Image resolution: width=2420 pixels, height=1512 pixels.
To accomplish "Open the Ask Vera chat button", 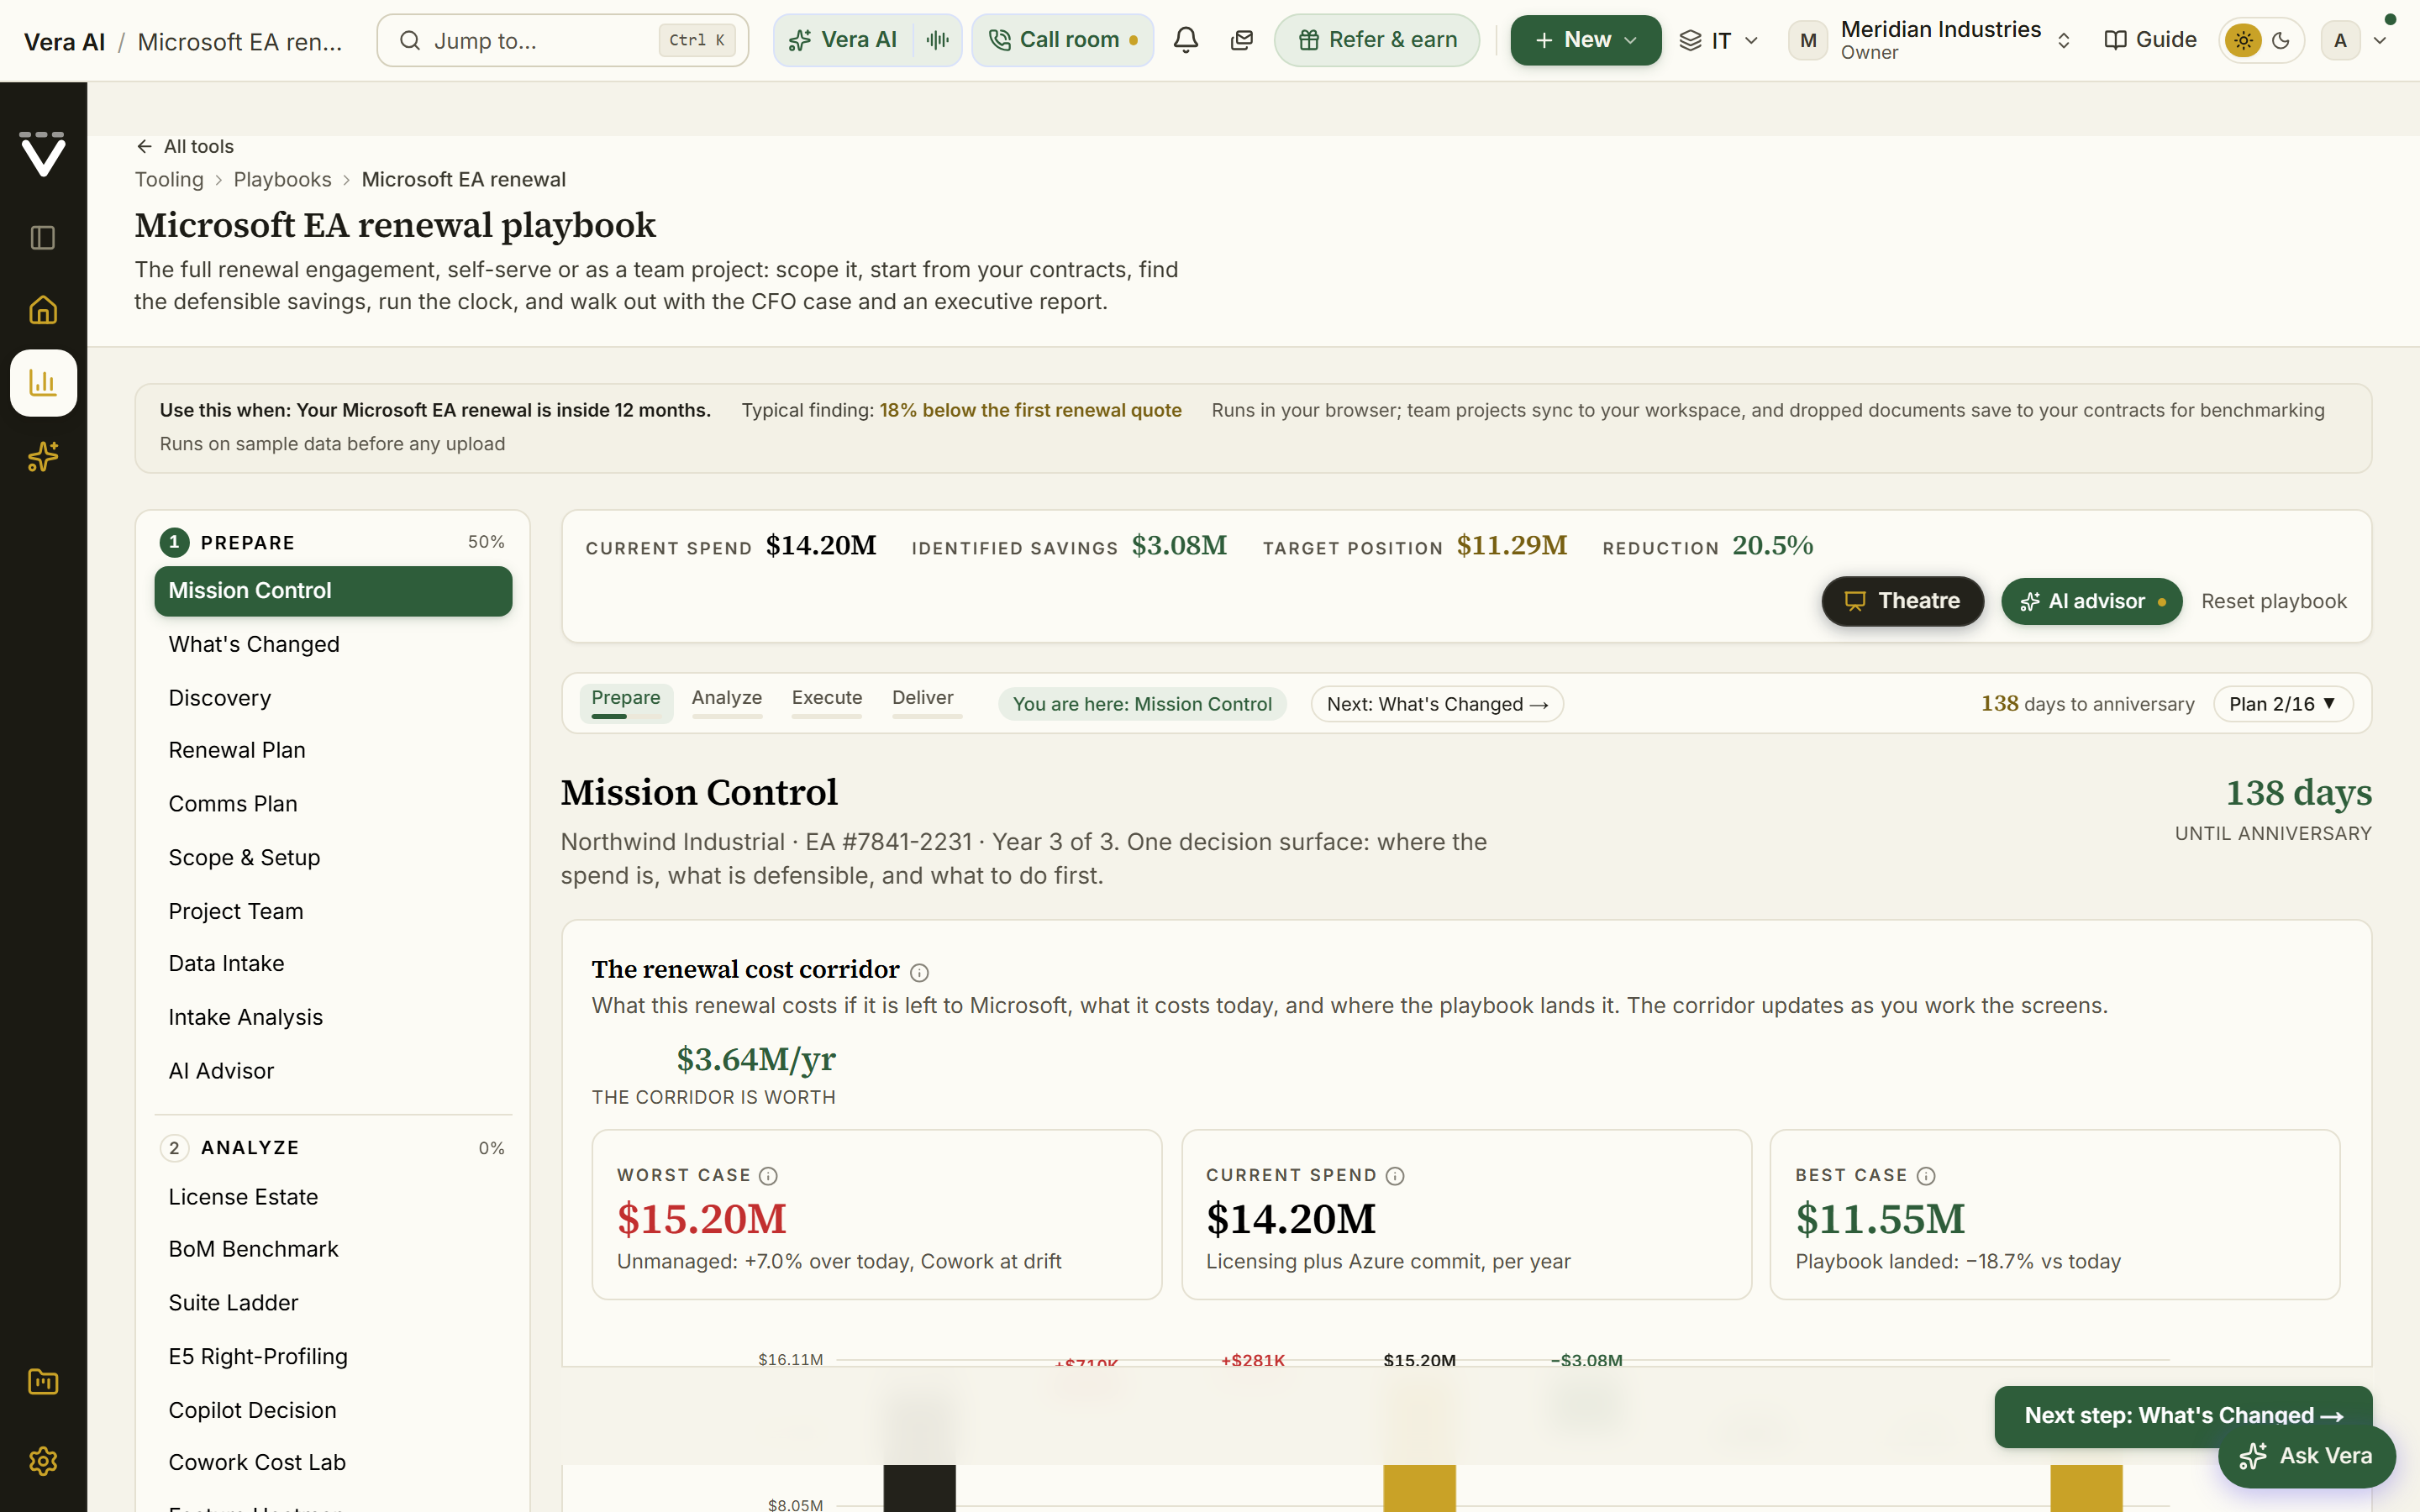I will tap(2306, 1456).
